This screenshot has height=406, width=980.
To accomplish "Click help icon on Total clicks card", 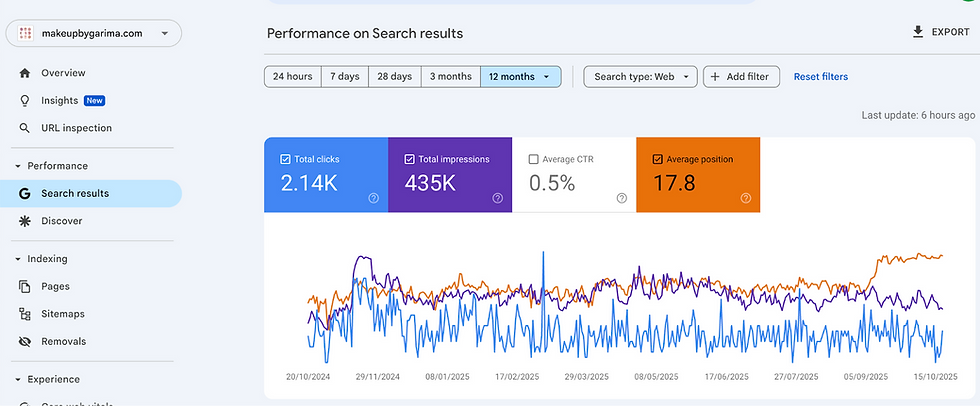I will (373, 198).
